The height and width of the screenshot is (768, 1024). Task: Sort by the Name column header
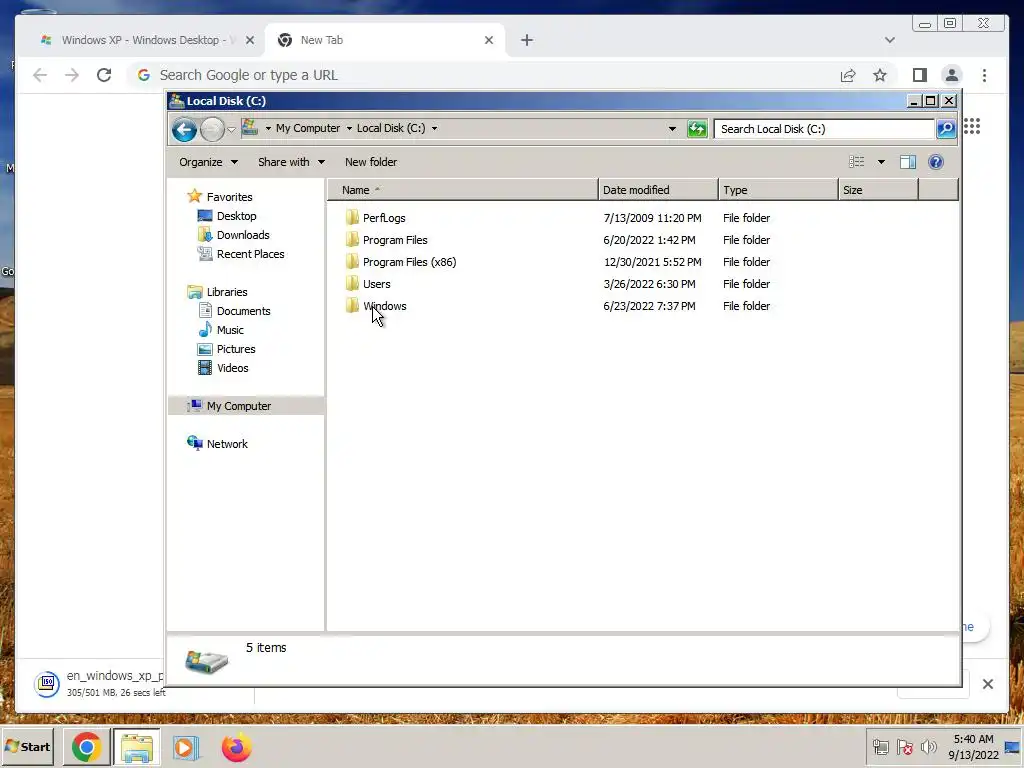point(462,190)
